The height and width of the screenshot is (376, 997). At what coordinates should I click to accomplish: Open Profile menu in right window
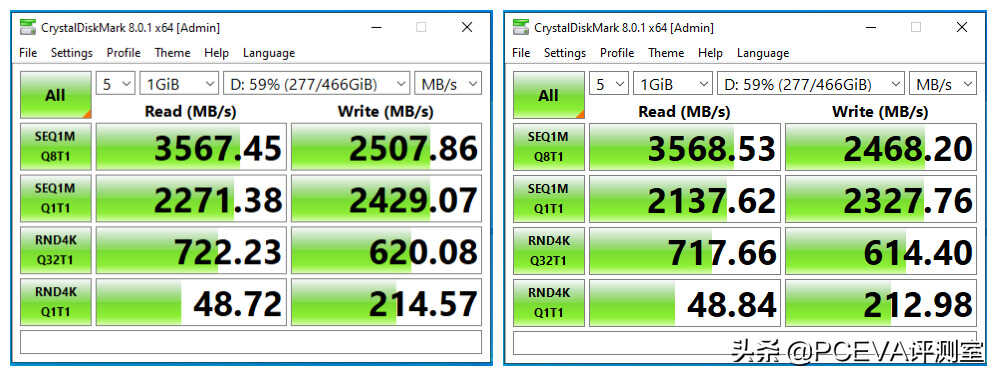pos(617,53)
